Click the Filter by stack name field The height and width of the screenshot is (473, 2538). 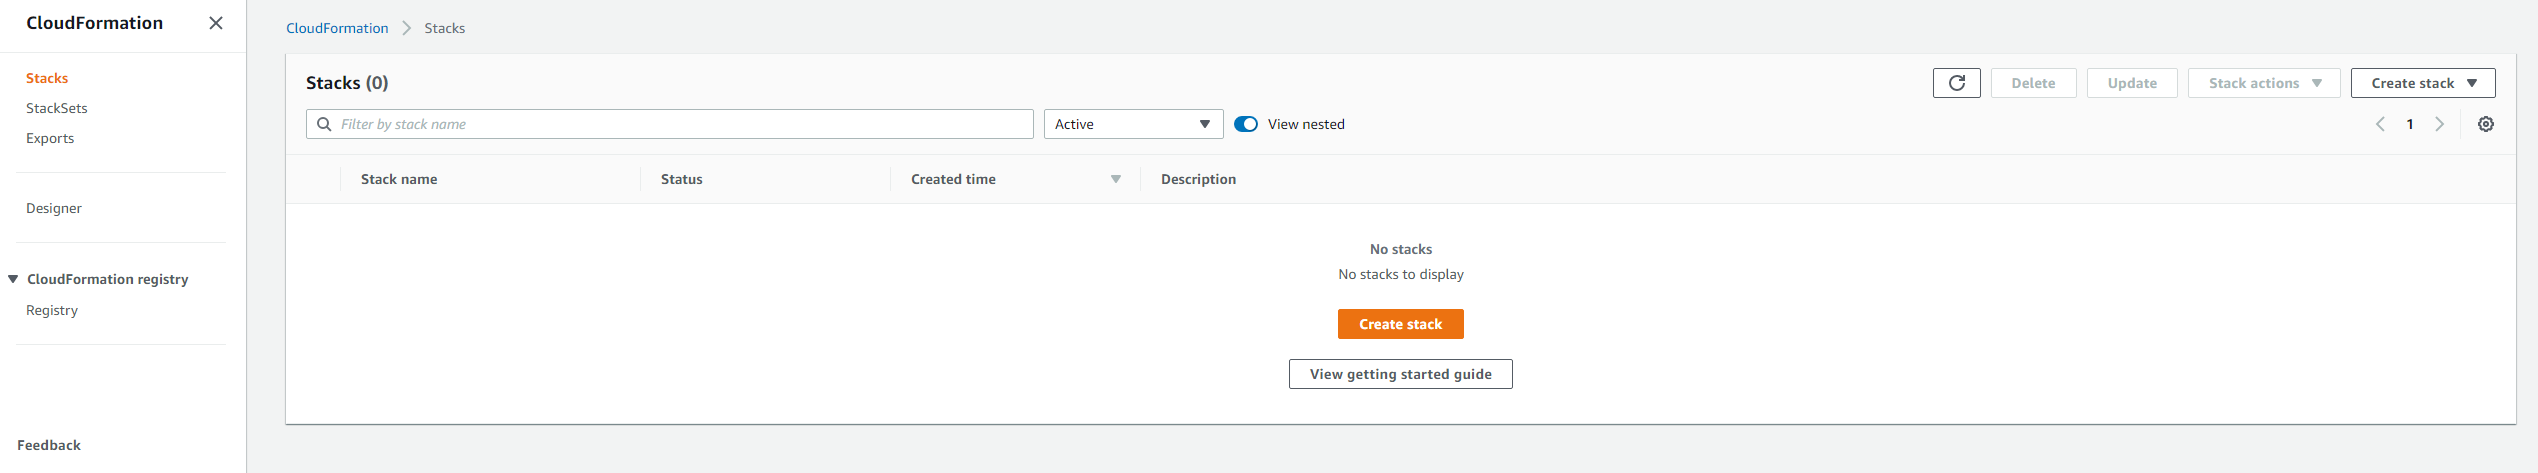(x=669, y=124)
